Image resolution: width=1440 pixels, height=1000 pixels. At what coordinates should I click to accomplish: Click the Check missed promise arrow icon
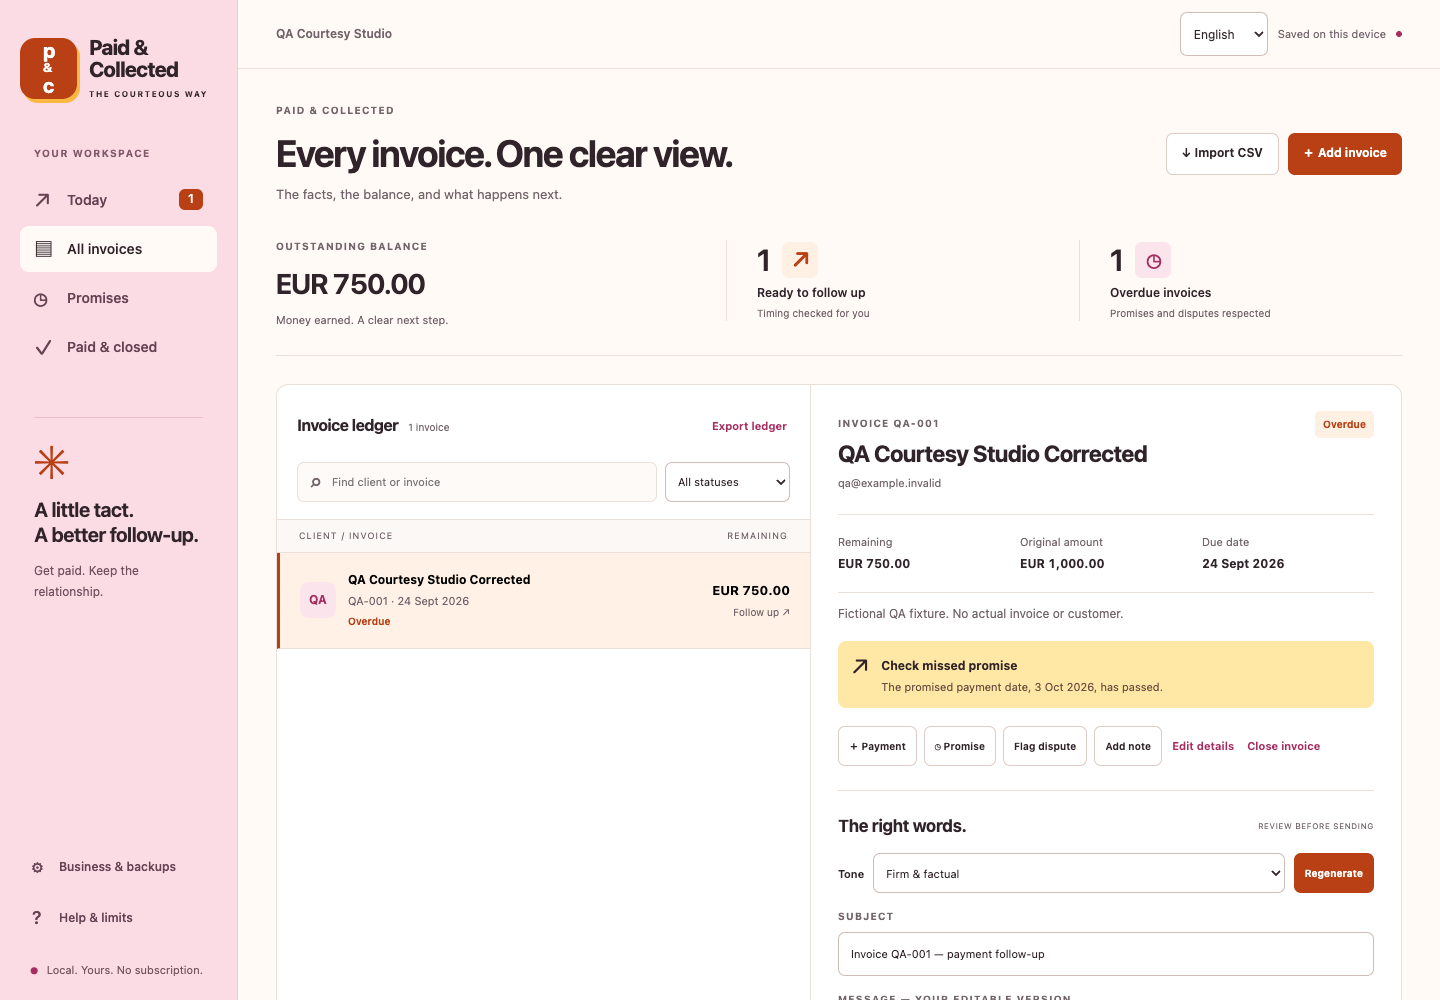pos(860,666)
